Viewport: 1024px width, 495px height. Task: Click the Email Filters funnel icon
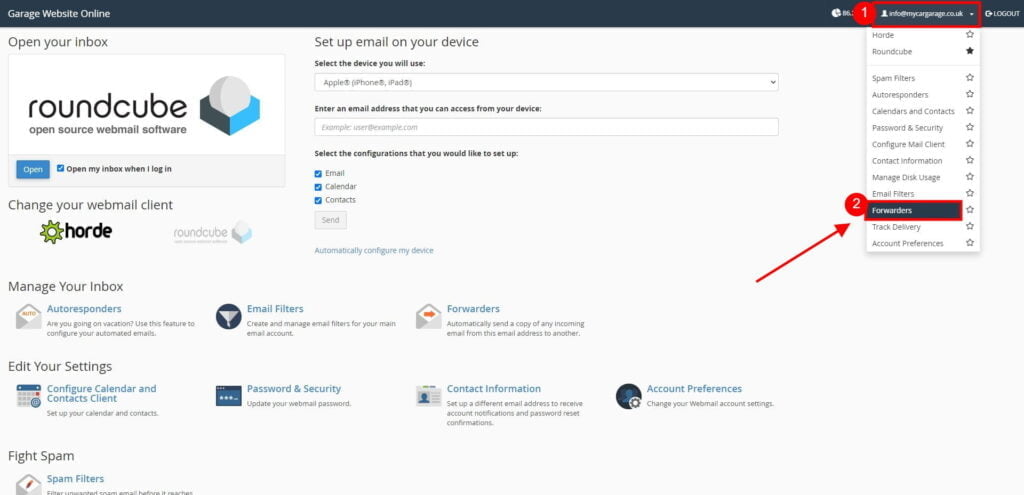tap(229, 316)
